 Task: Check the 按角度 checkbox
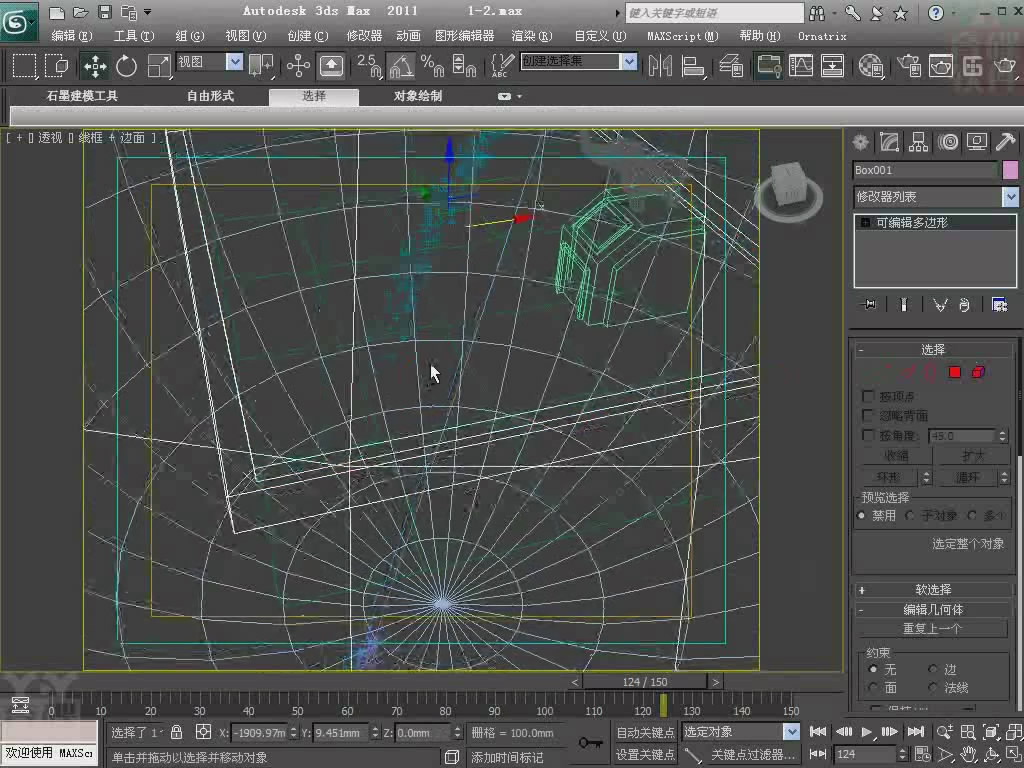click(868, 435)
